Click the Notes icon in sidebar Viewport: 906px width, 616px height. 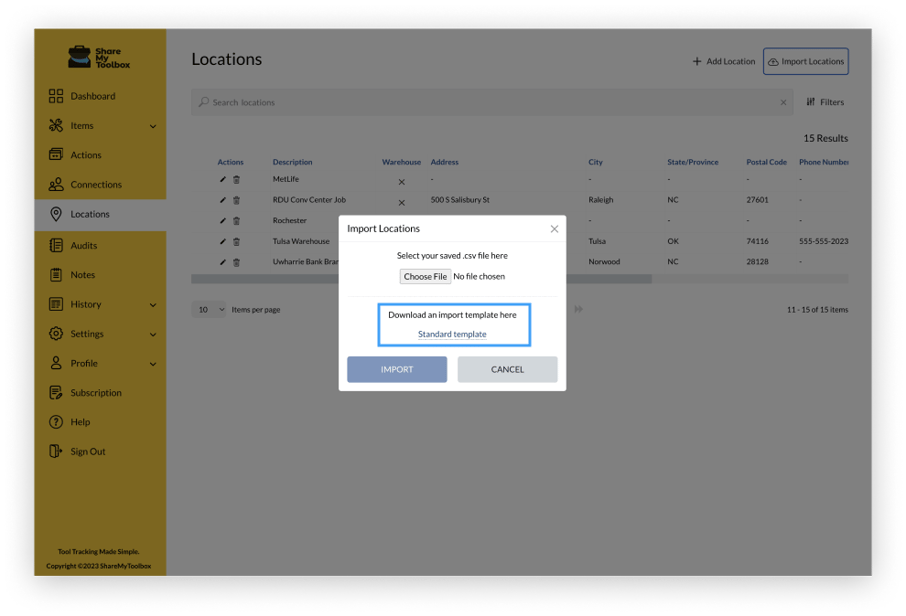[x=56, y=275]
